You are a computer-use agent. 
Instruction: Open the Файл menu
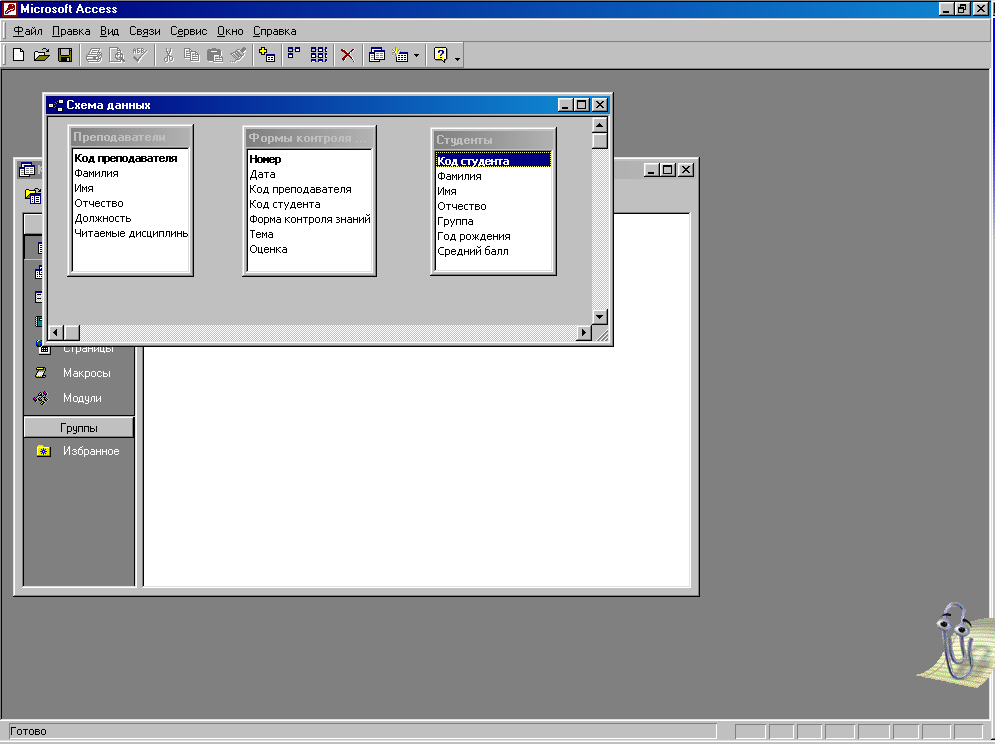pos(28,31)
